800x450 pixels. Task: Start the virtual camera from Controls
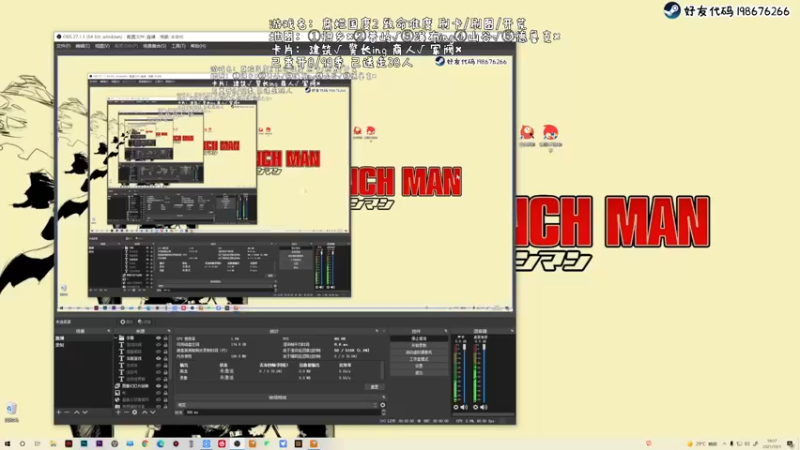click(x=419, y=352)
